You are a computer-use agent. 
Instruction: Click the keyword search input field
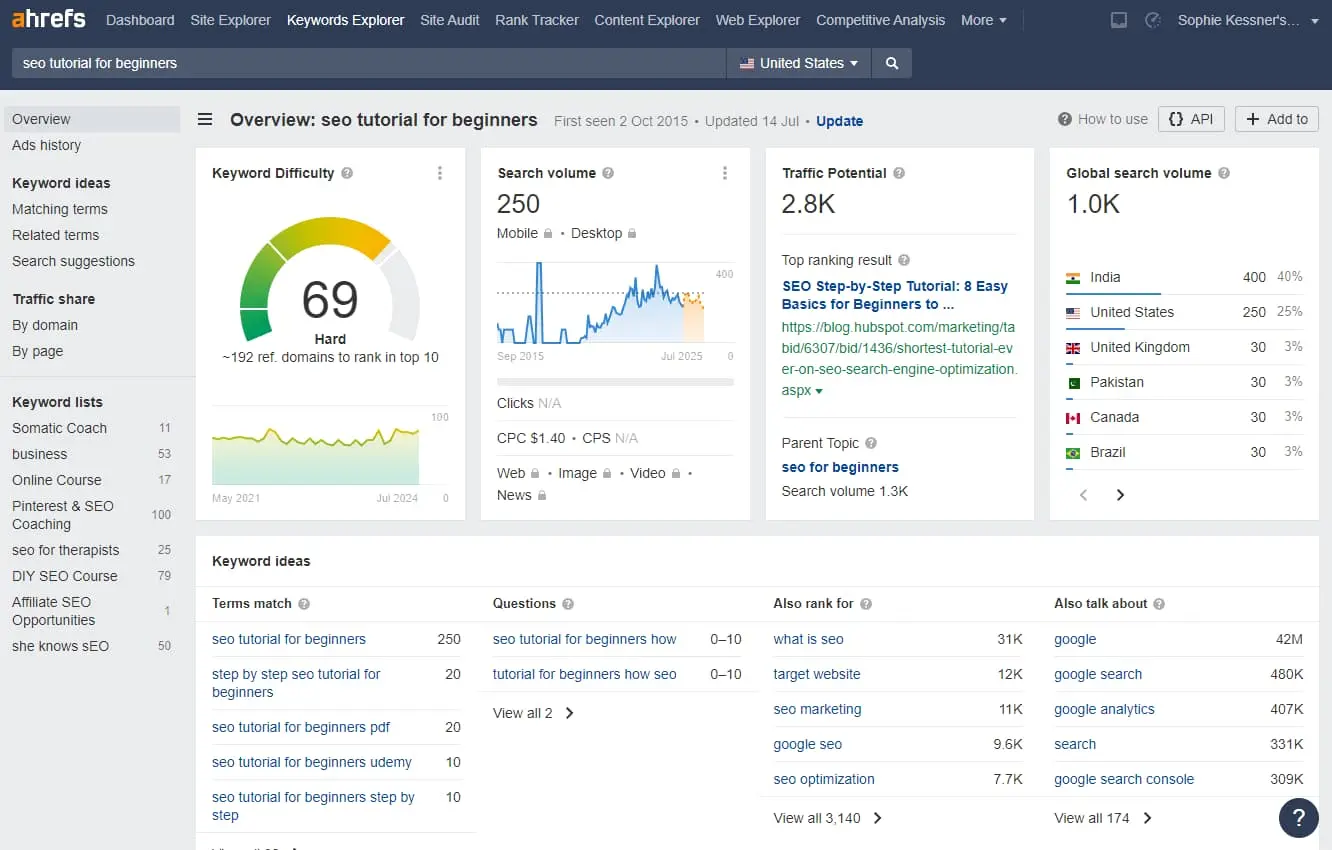click(369, 63)
